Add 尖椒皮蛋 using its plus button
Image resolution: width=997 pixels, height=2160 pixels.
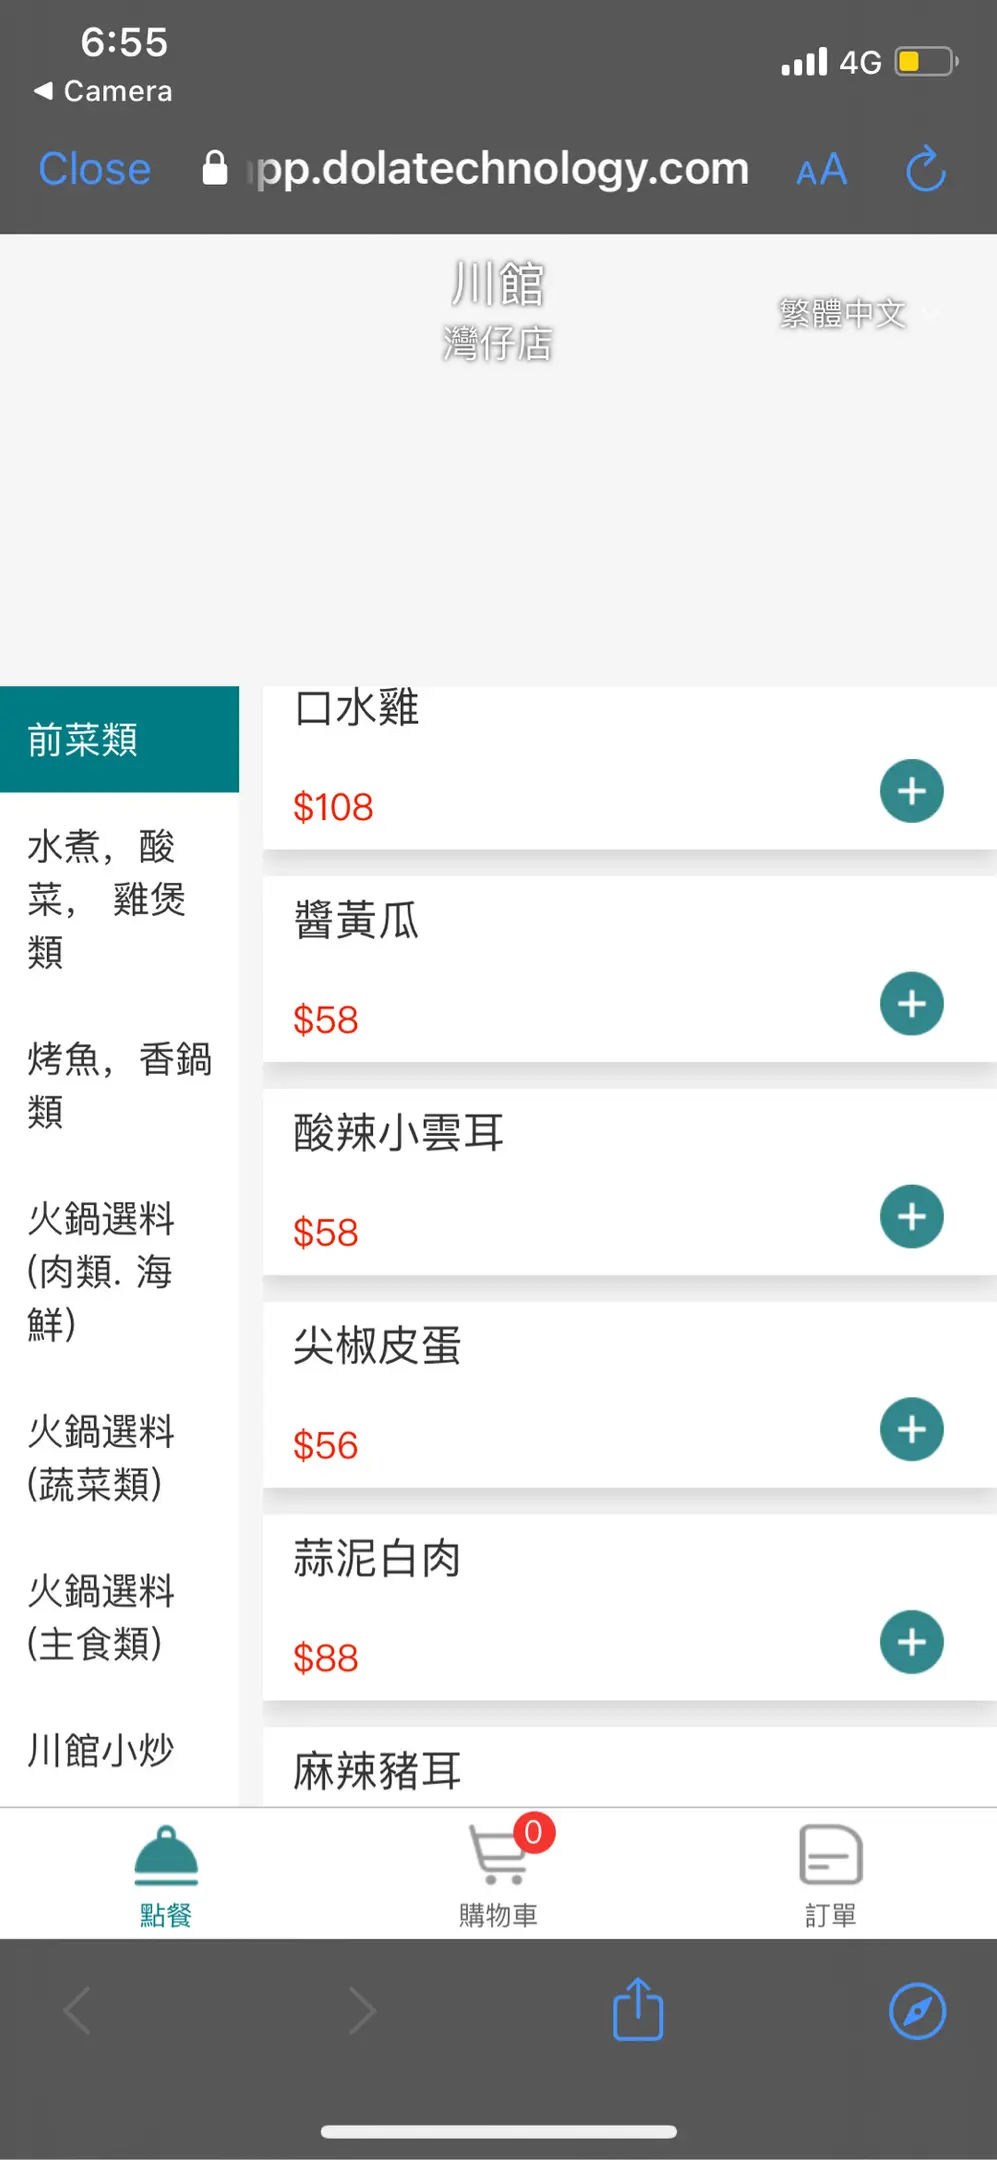click(911, 1430)
